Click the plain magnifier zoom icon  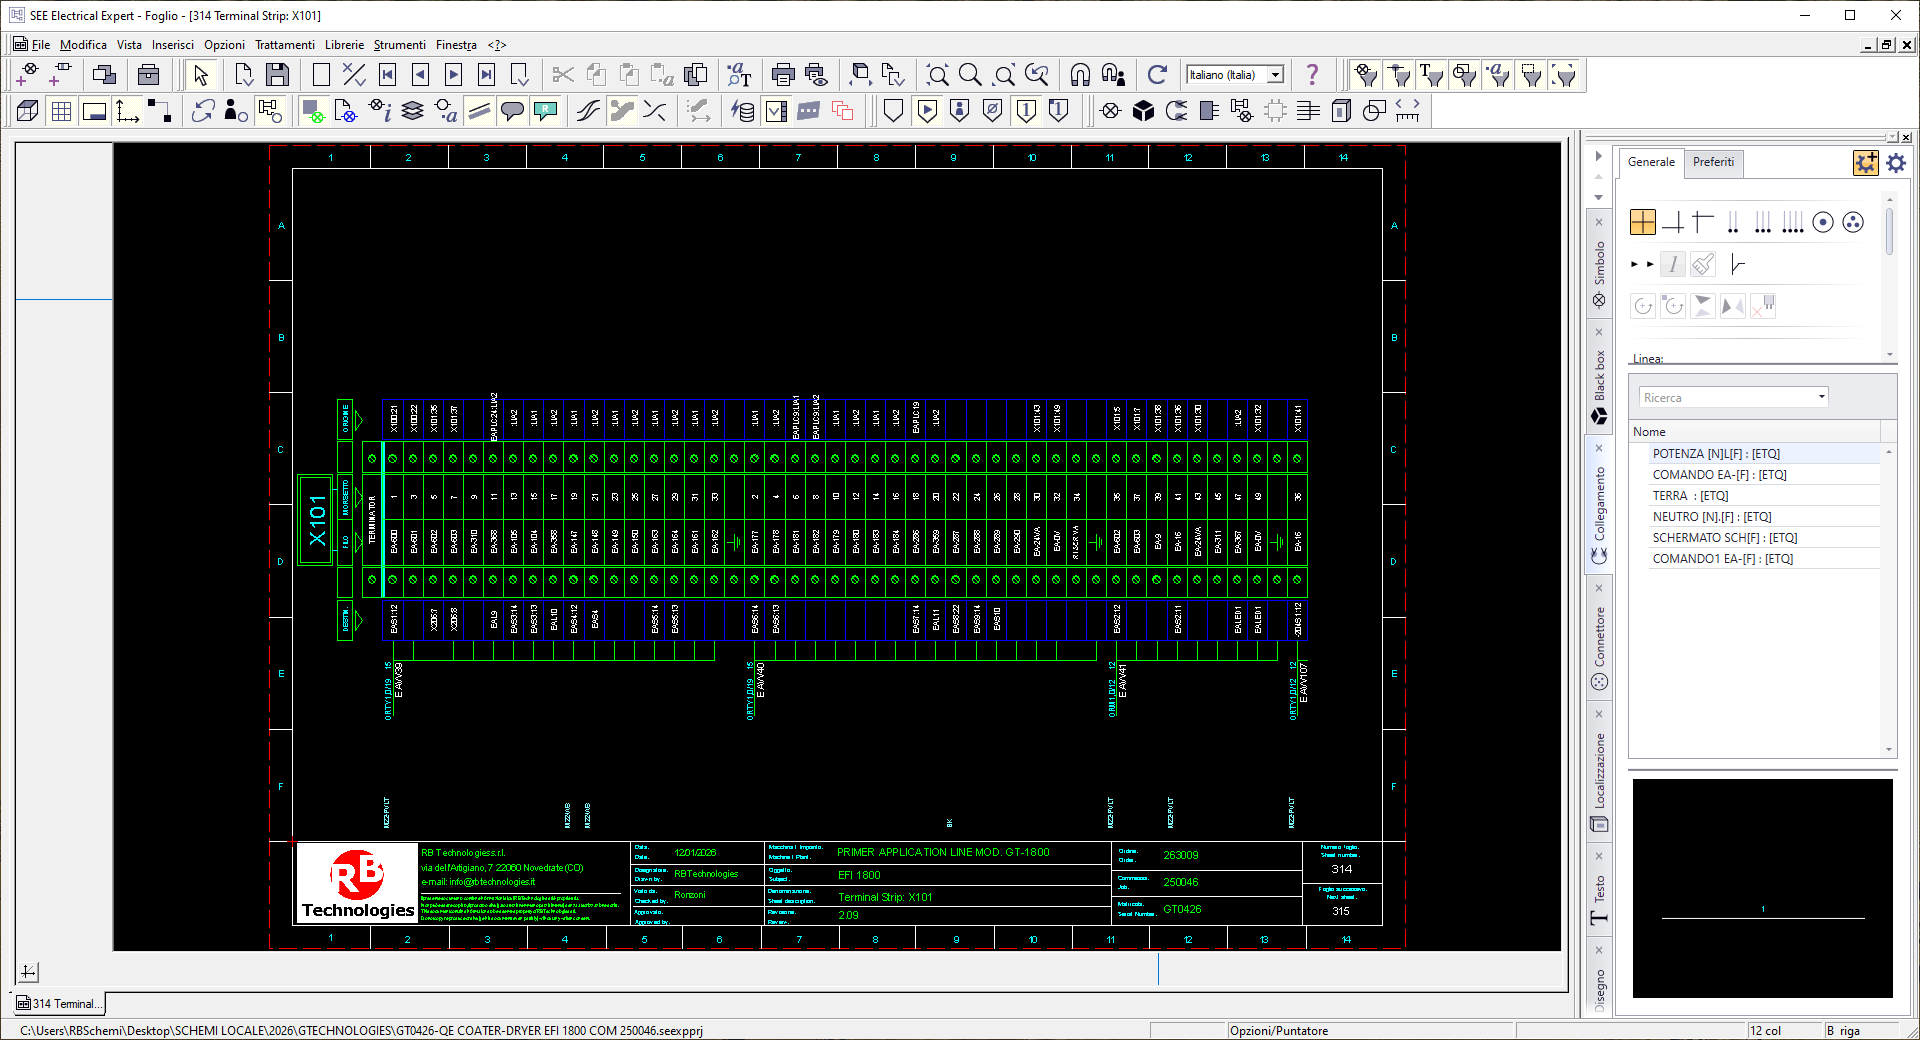(x=970, y=75)
